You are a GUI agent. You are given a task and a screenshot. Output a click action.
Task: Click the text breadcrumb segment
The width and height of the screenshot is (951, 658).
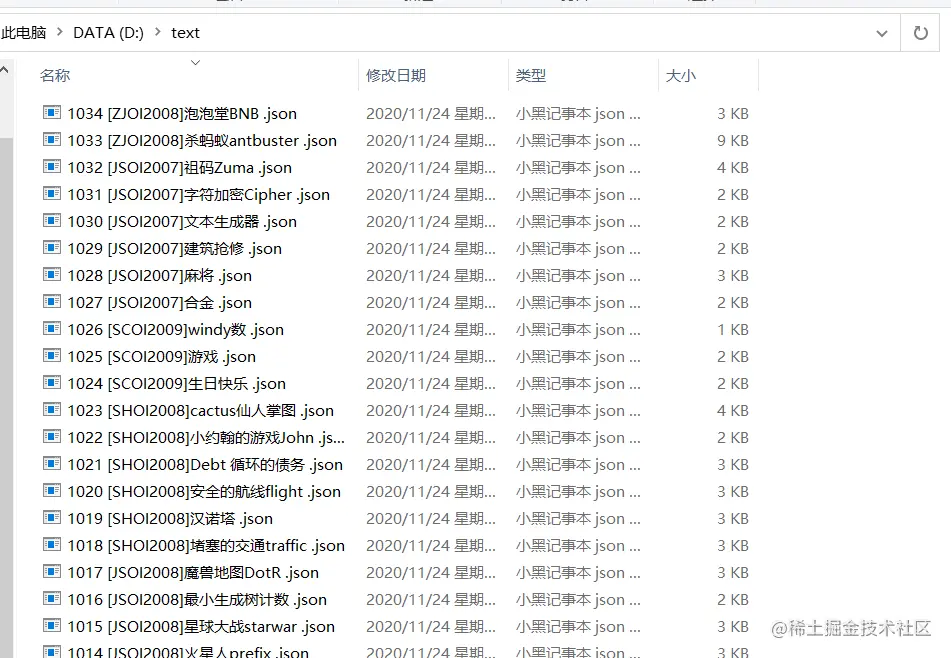(184, 32)
